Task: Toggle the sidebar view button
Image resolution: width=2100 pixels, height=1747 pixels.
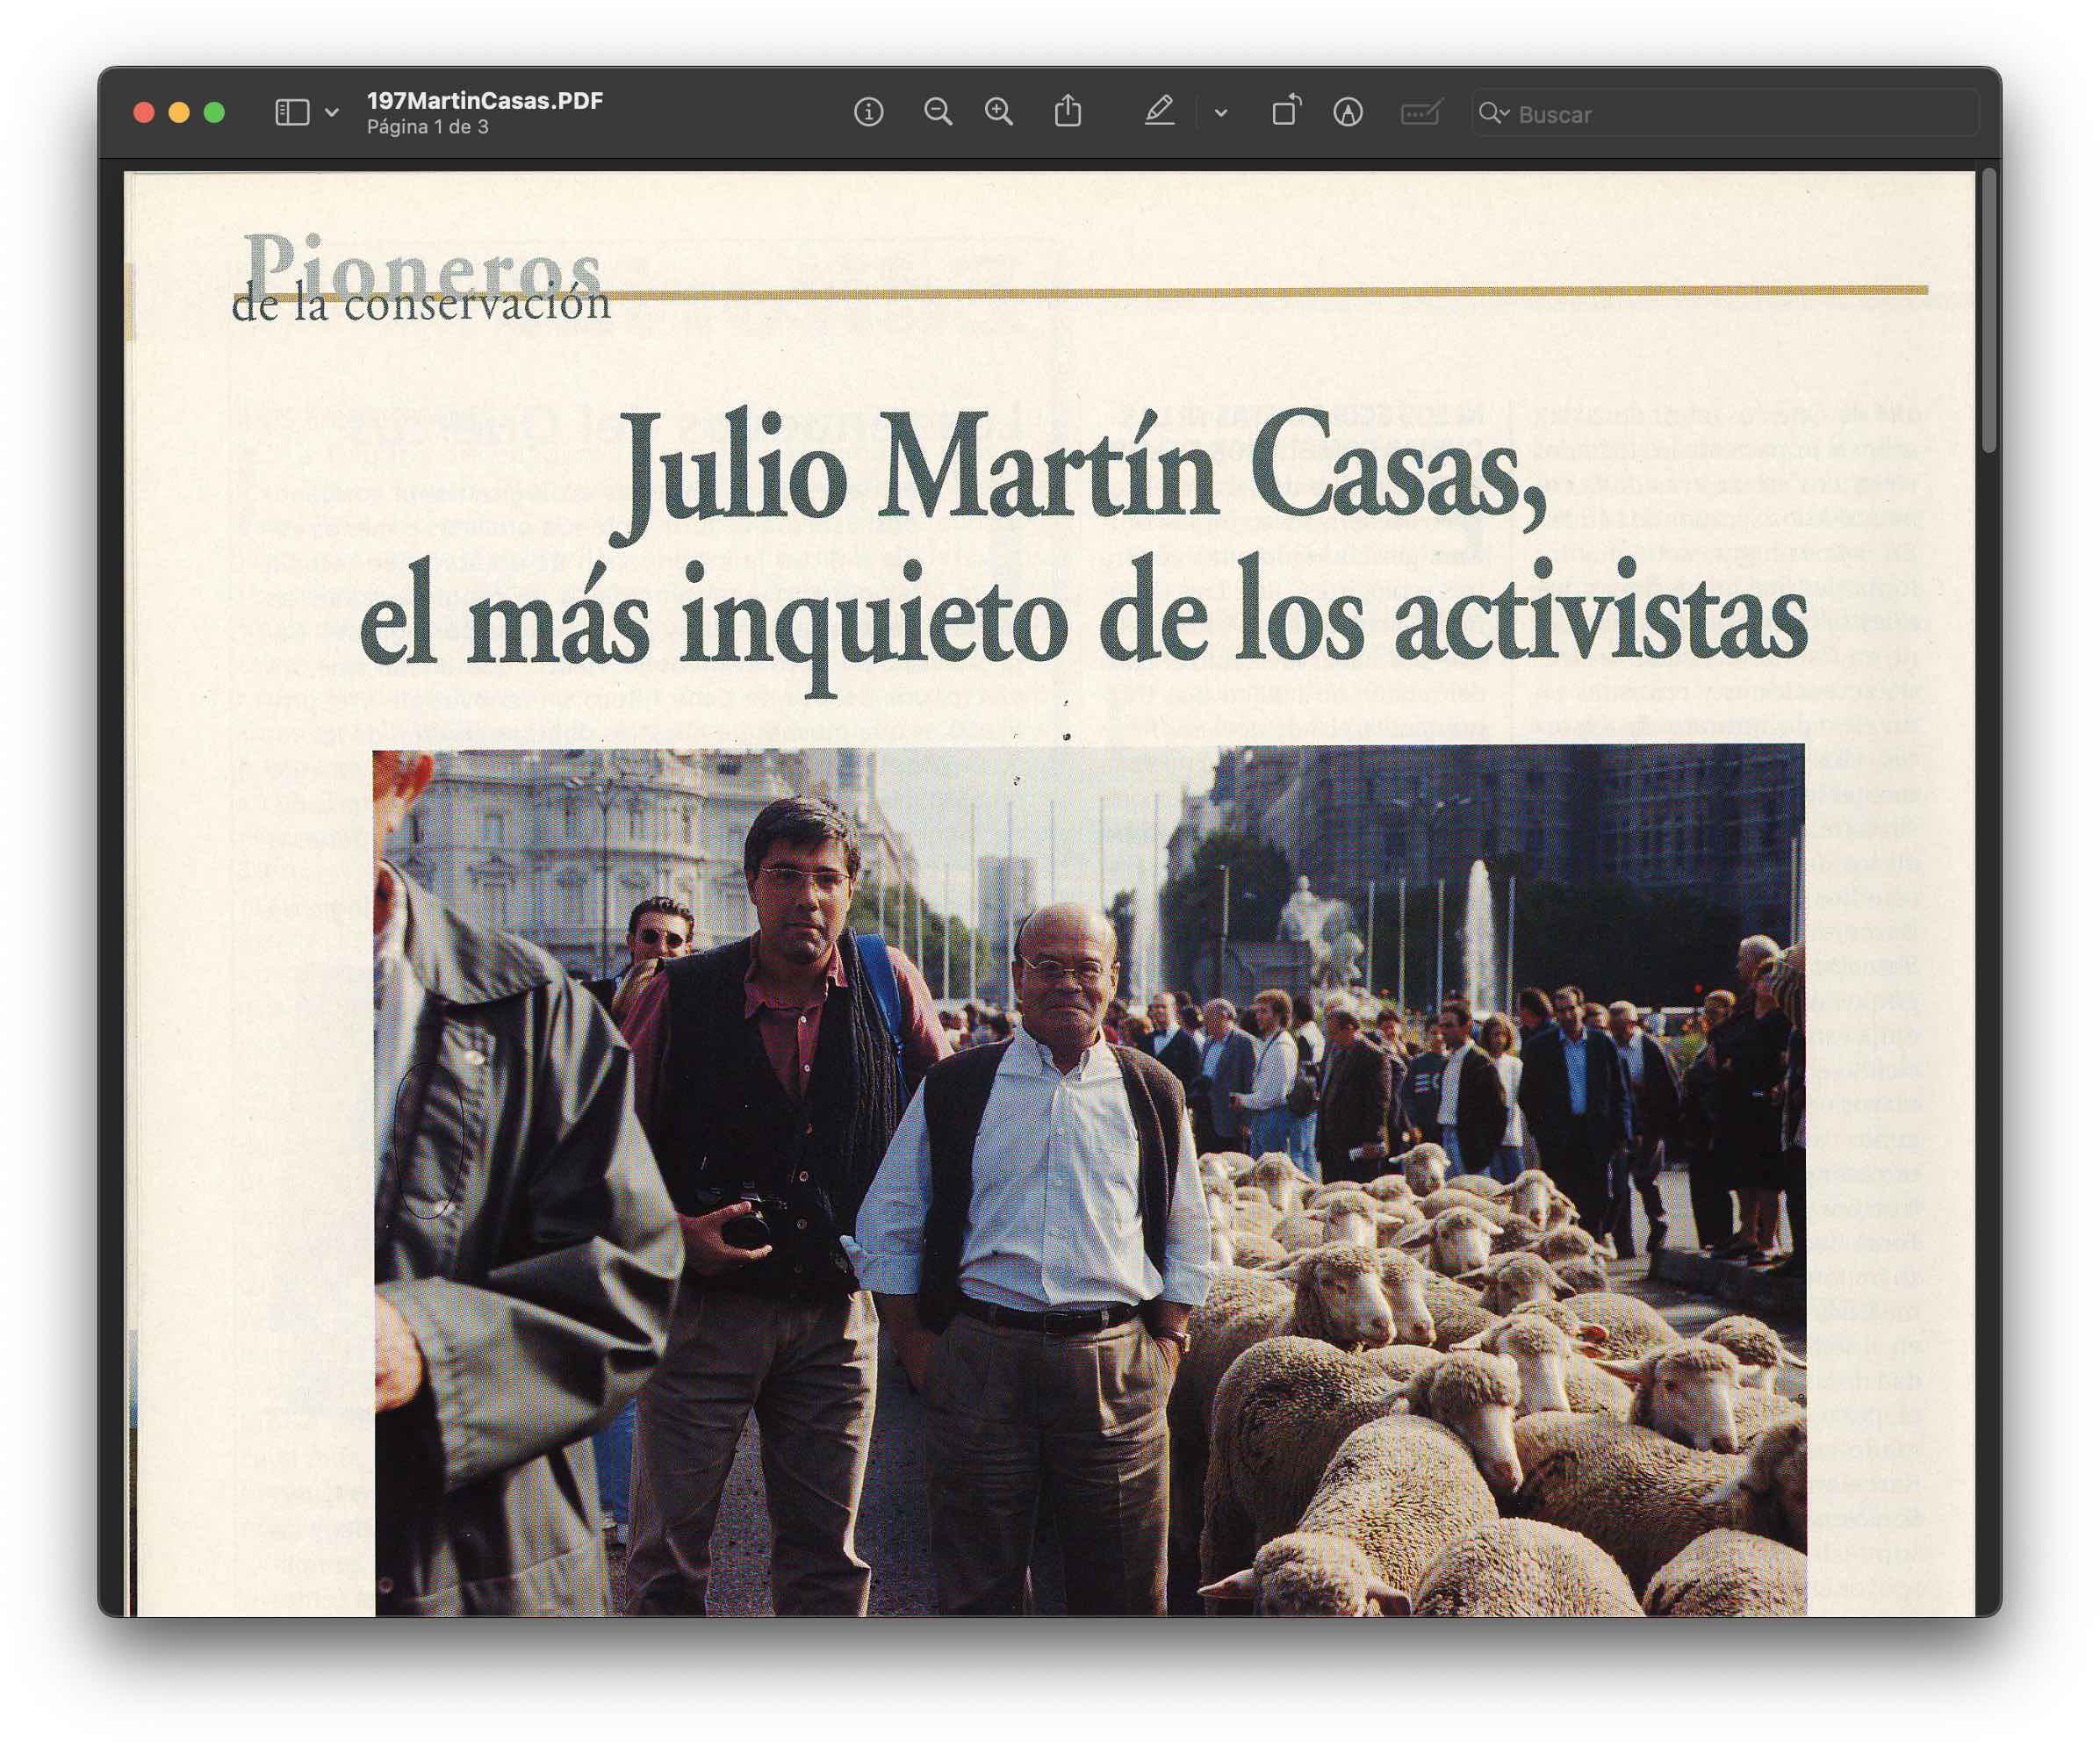Action: pyautogui.click(x=292, y=113)
